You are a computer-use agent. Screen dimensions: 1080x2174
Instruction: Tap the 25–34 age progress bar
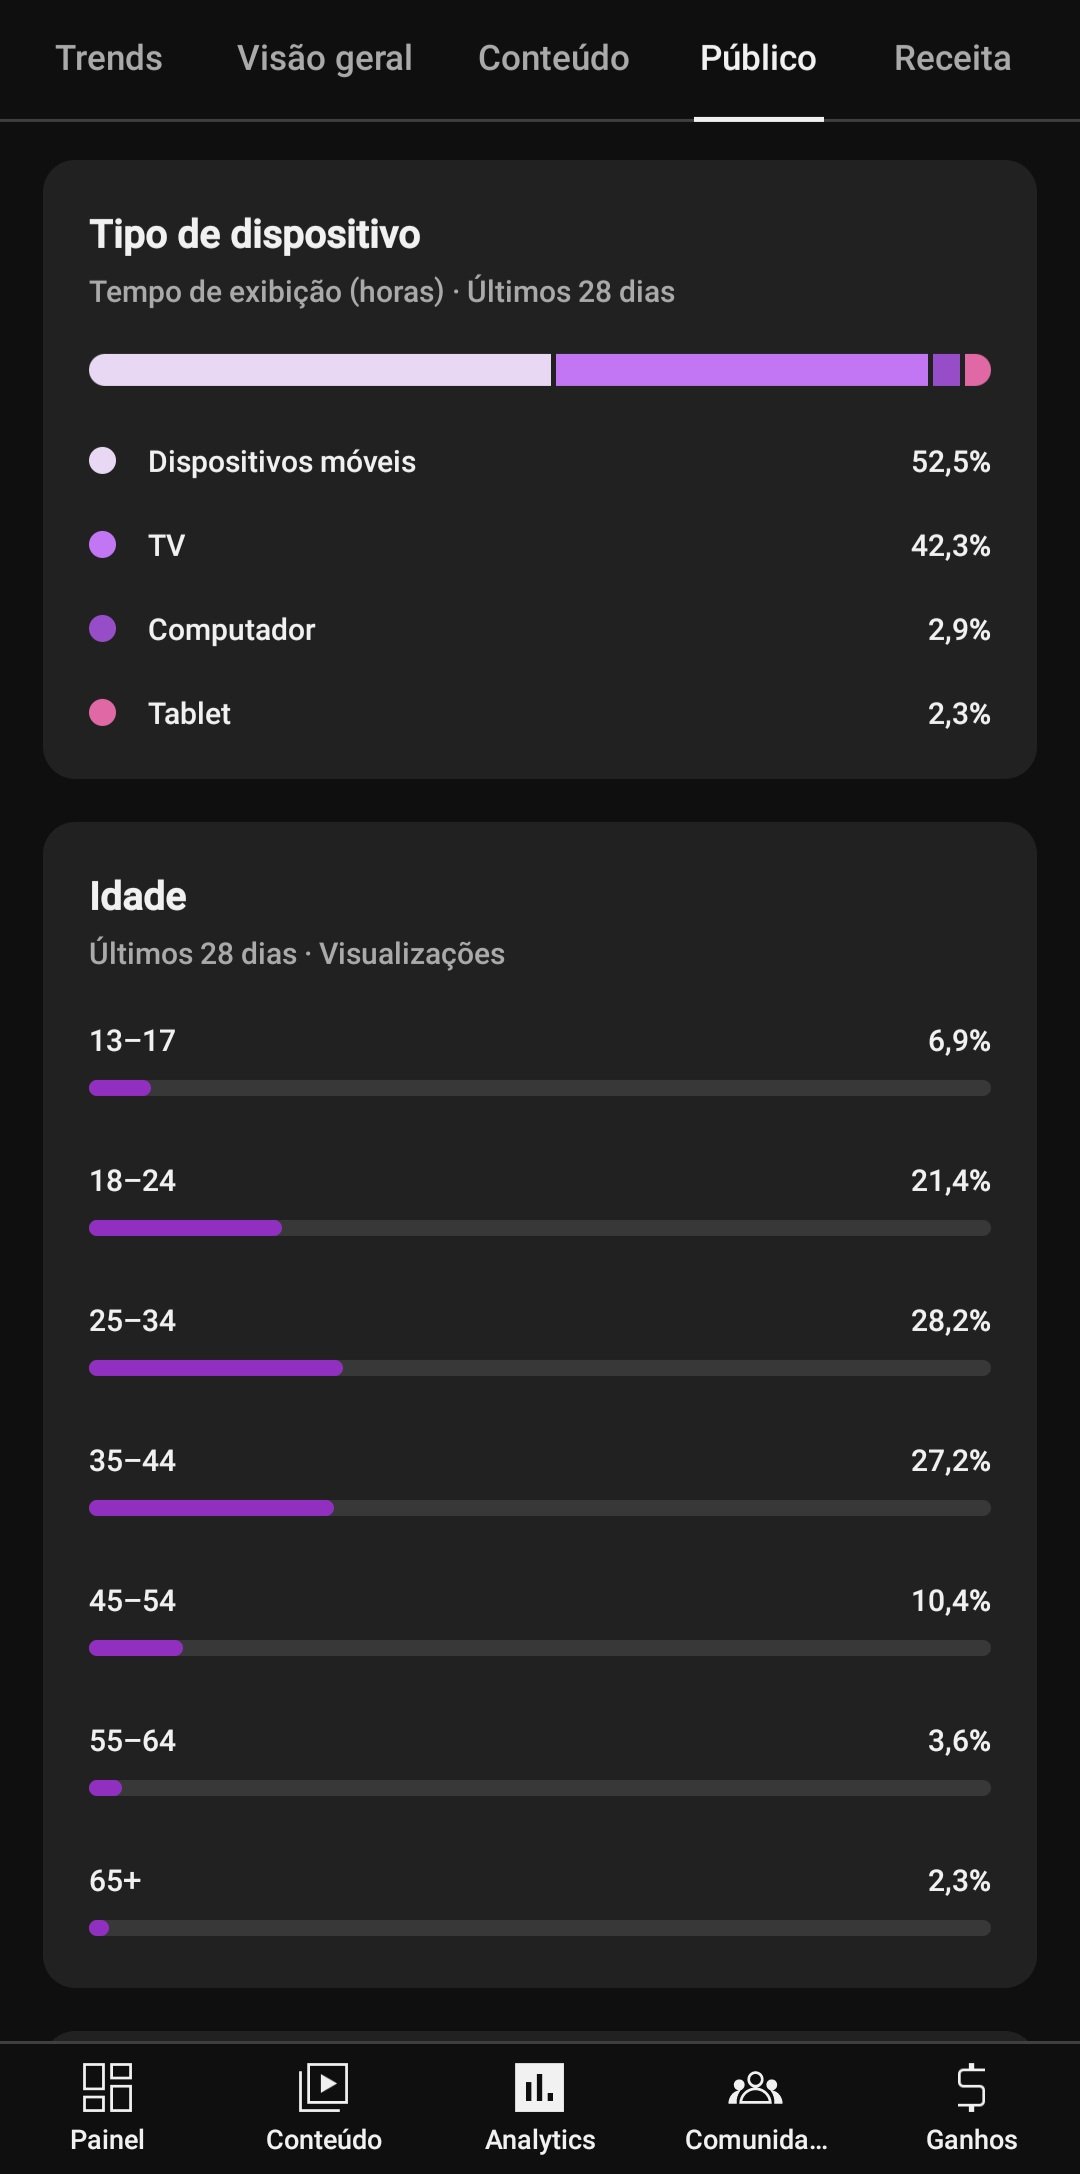pyautogui.click(x=540, y=1368)
